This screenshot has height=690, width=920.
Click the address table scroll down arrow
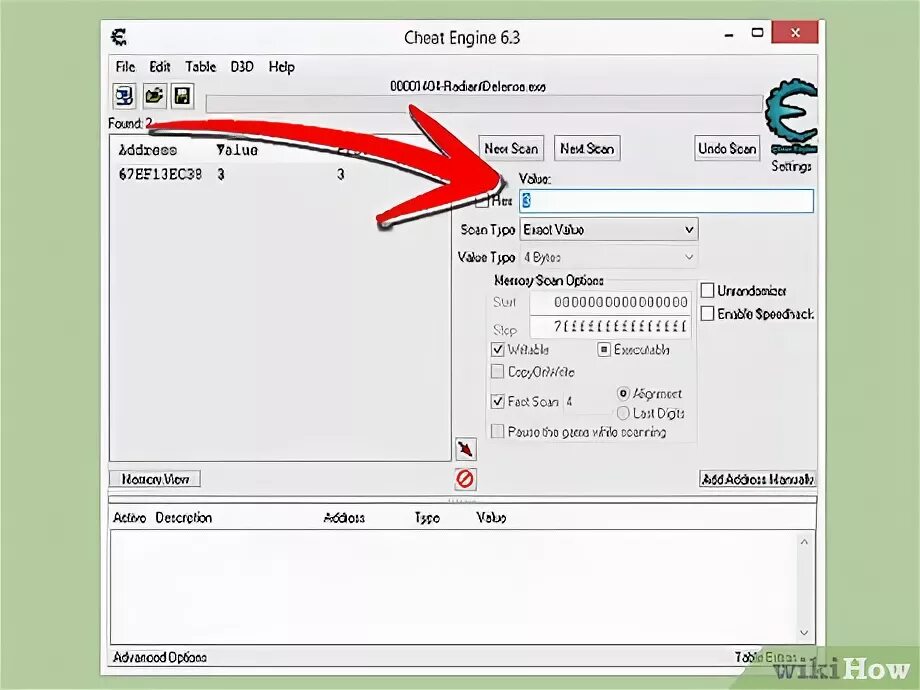(804, 632)
